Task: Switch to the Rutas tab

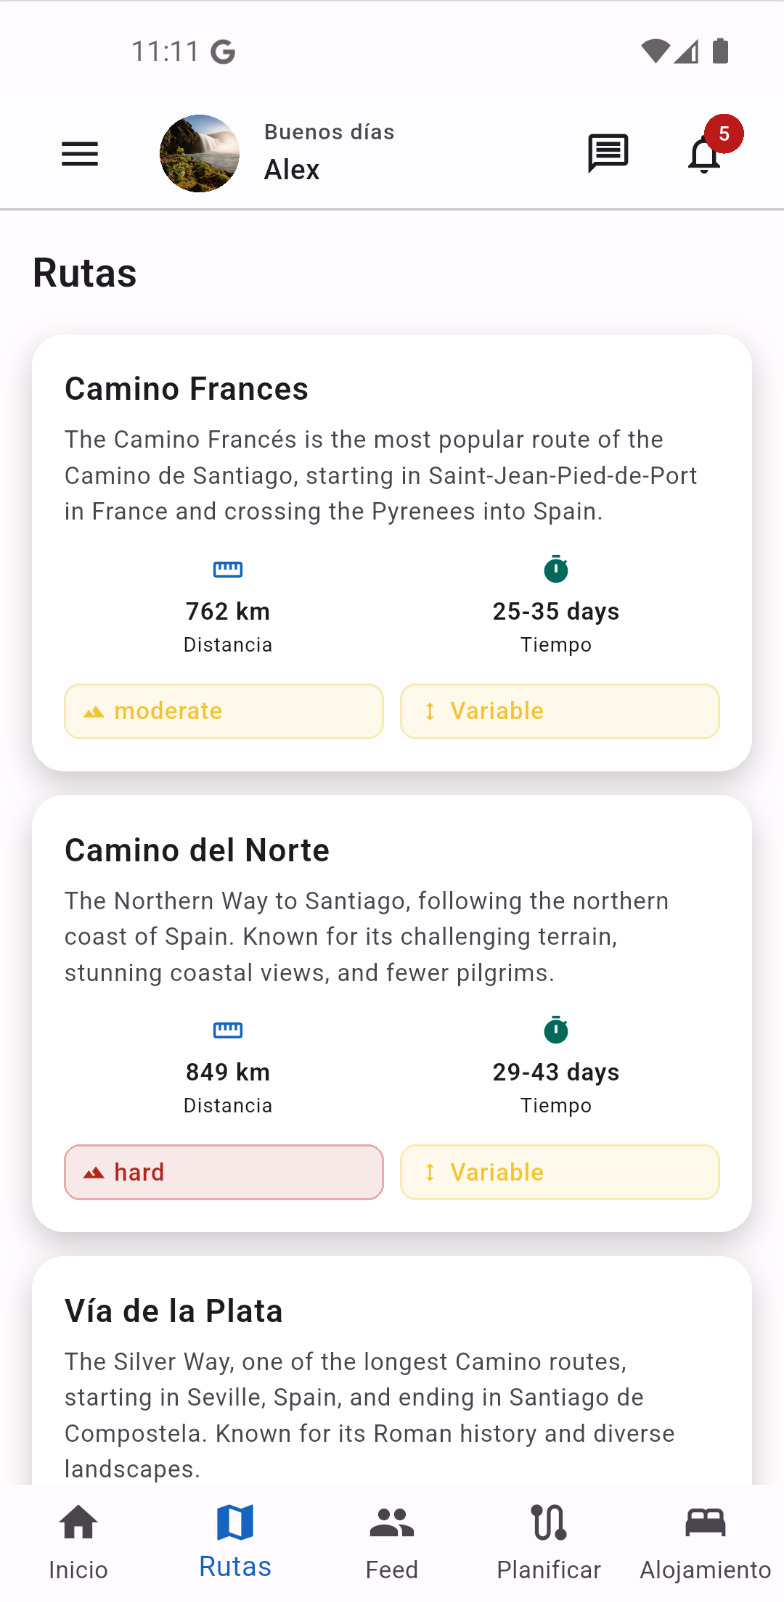Action: pyautogui.click(x=235, y=1543)
